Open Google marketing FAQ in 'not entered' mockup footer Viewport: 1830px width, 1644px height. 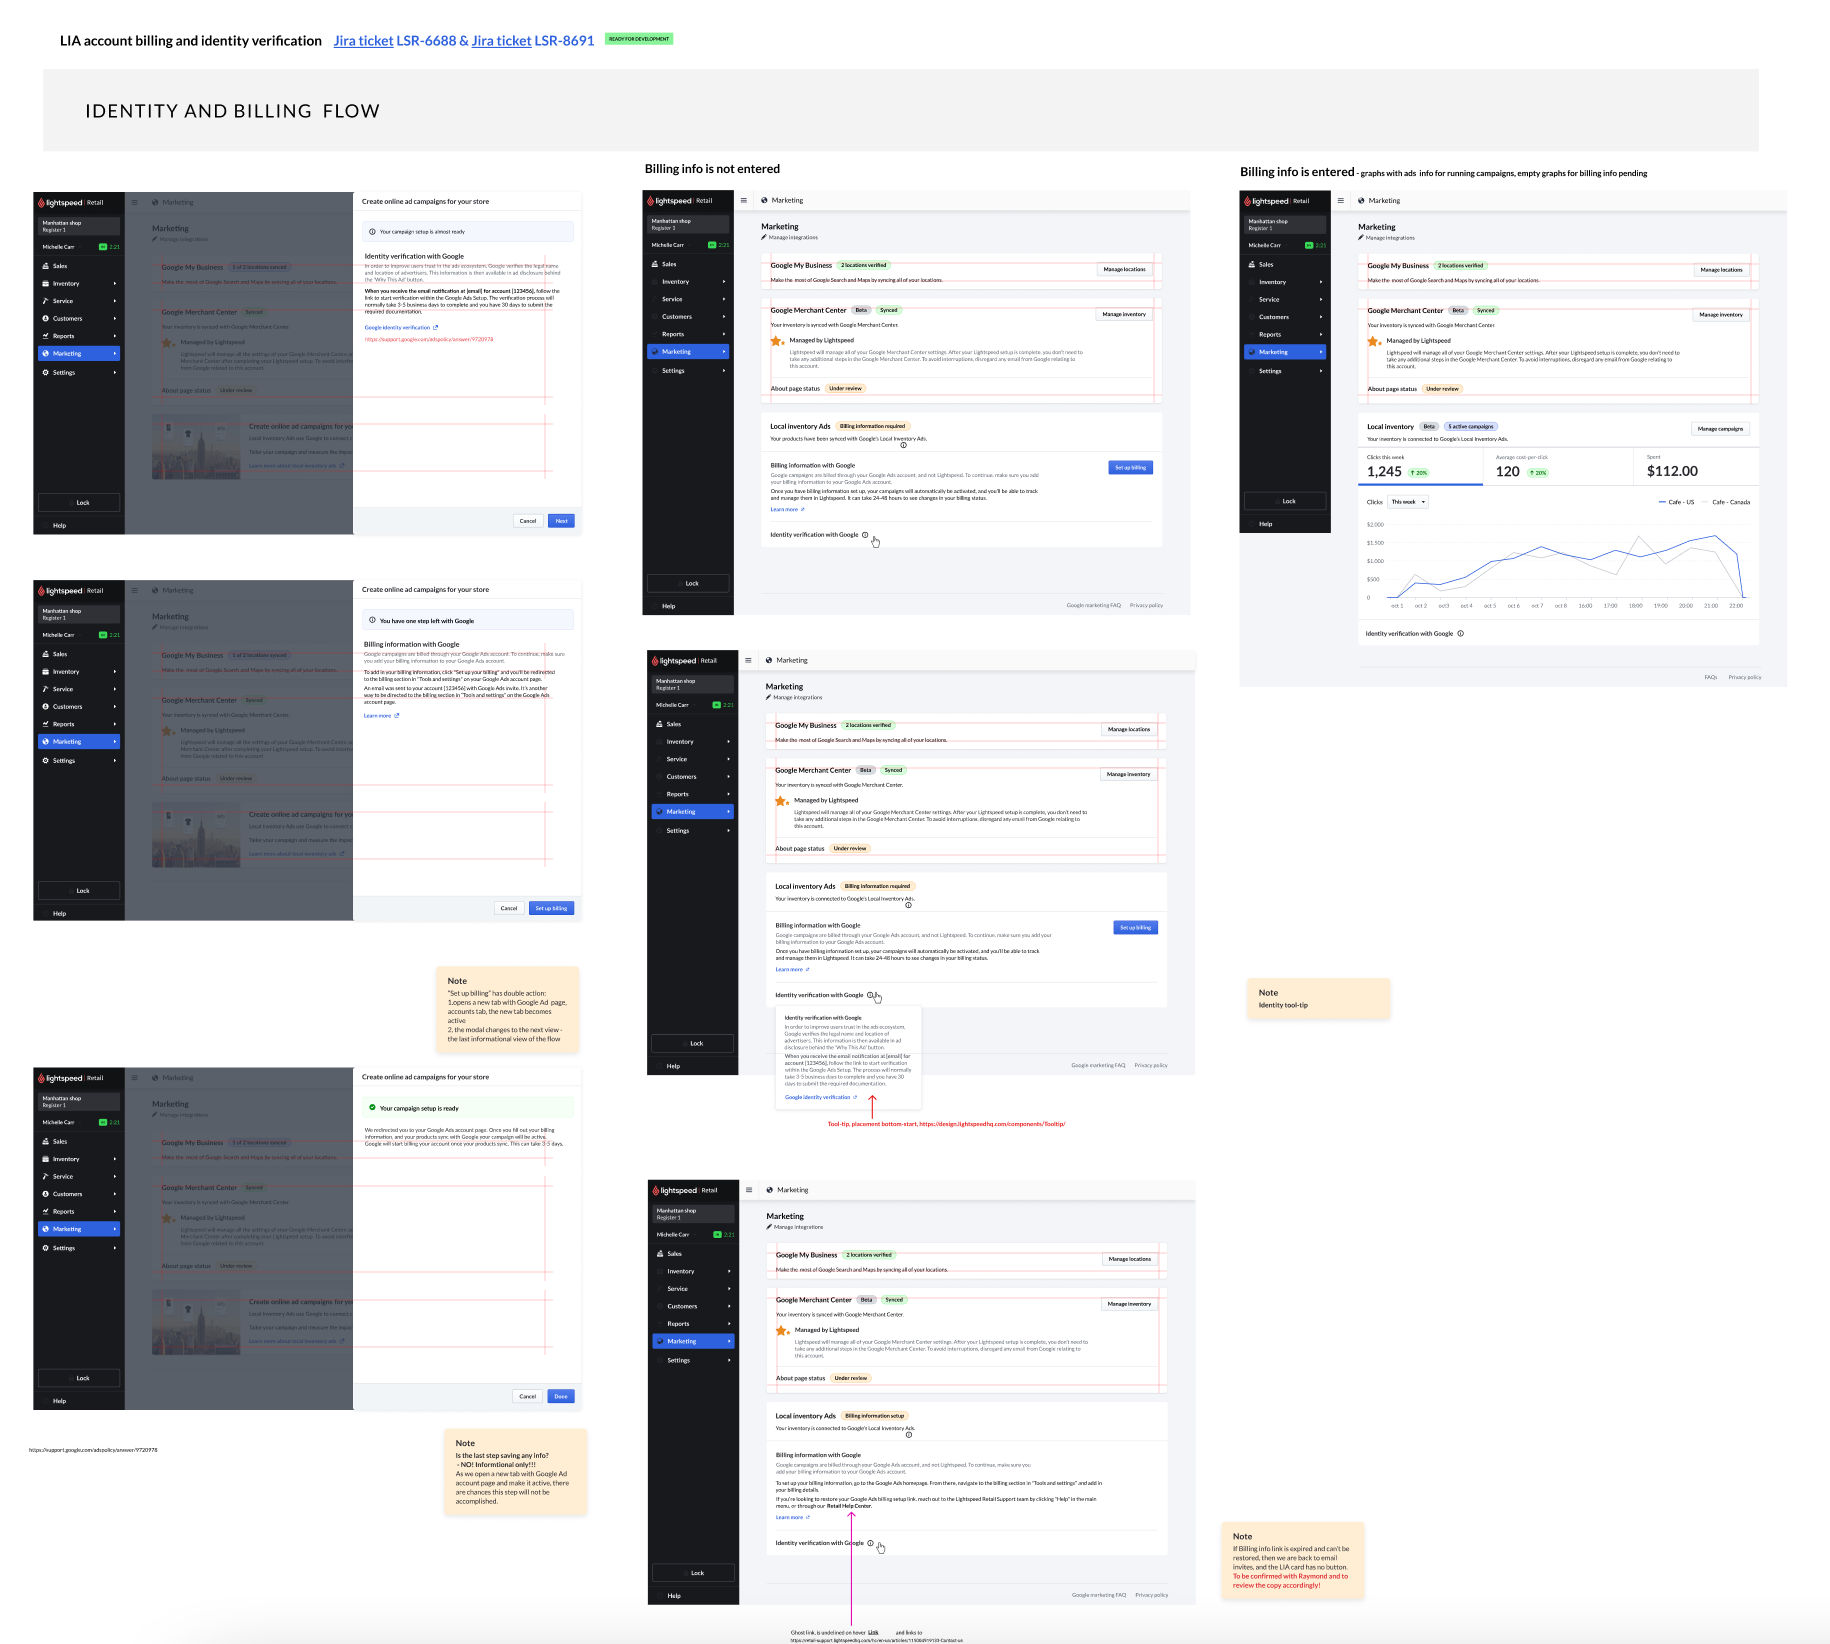coord(1093,605)
